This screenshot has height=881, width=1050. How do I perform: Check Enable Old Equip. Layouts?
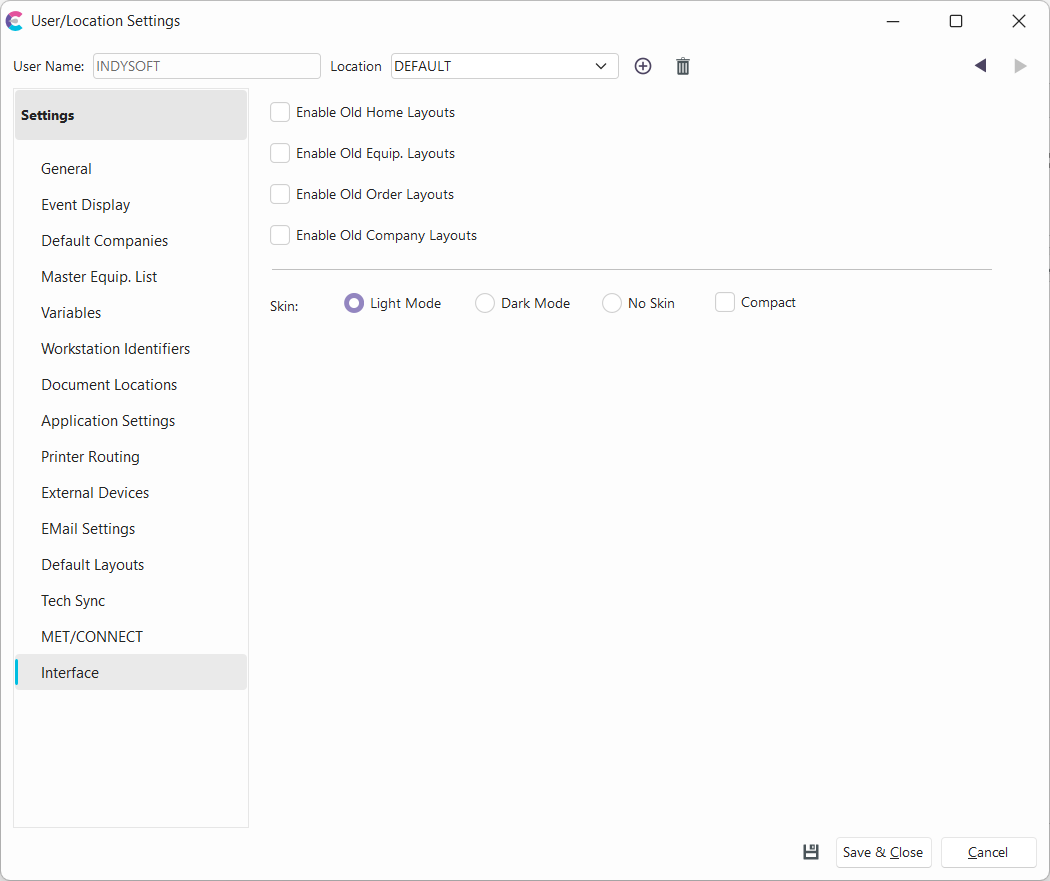(x=280, y=154)
